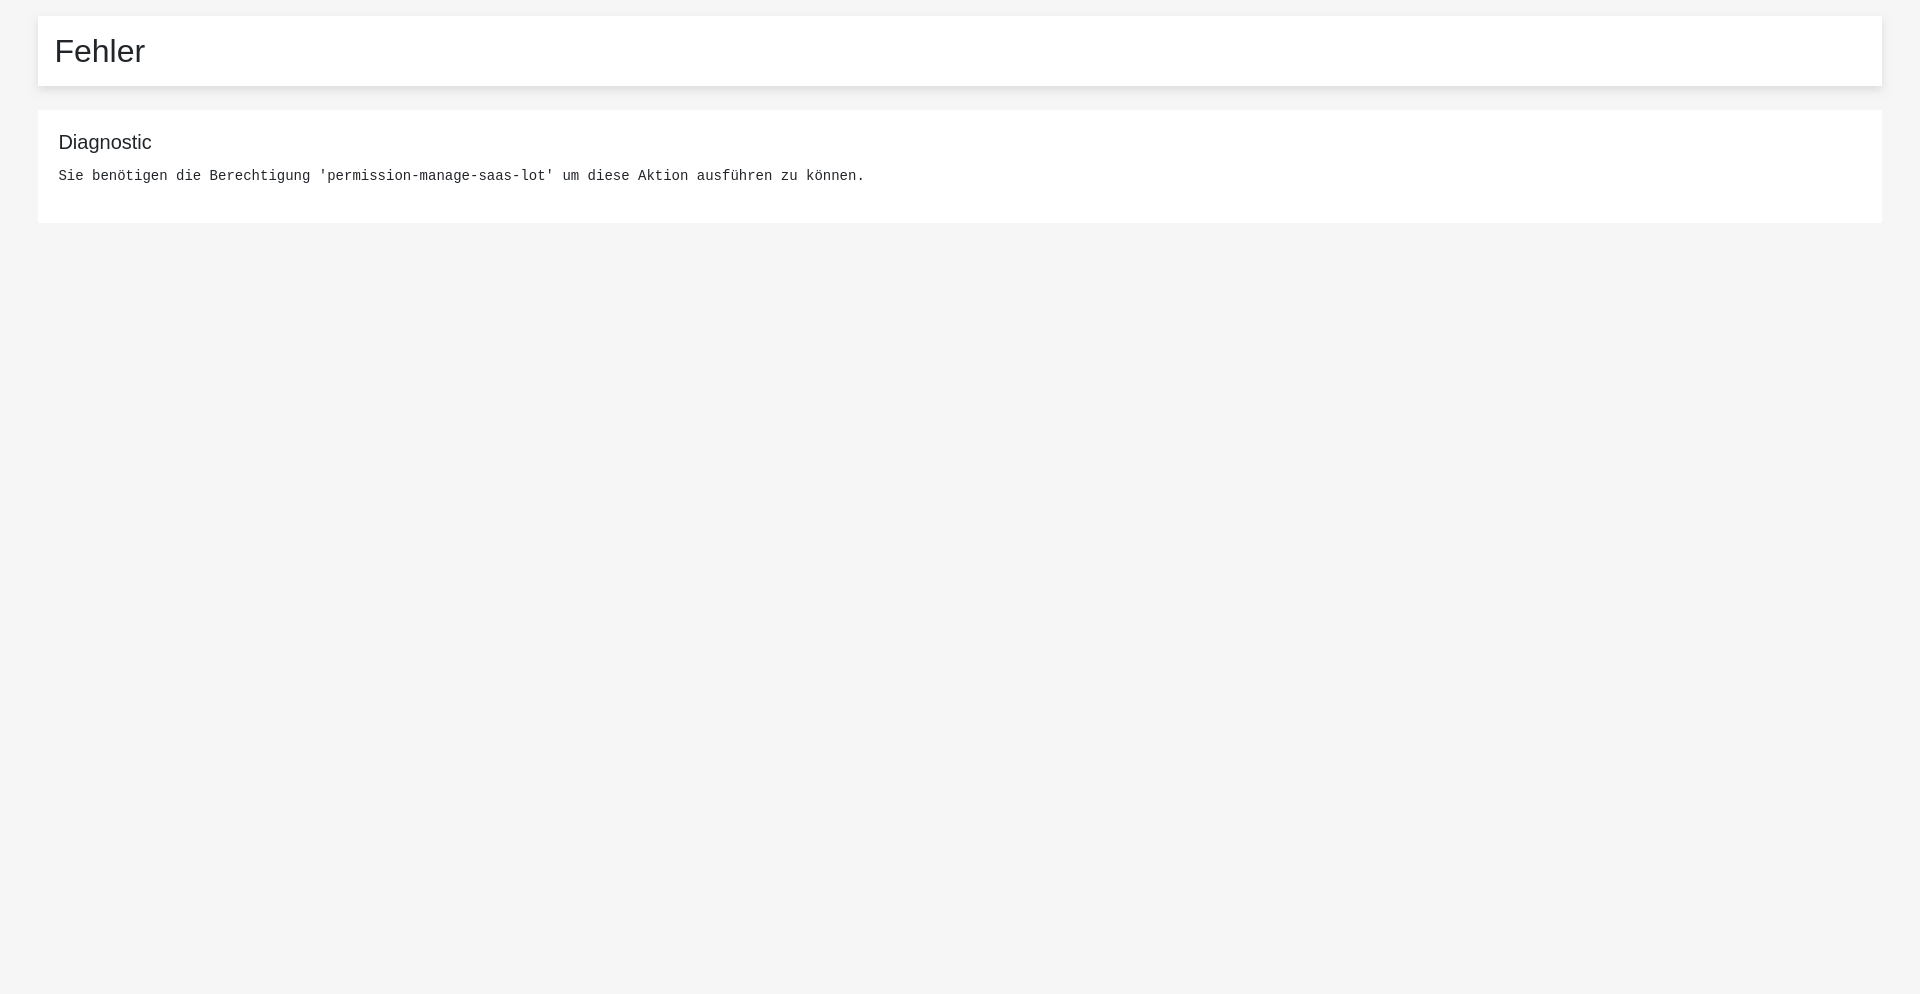
Task: Click the word "Sie" in the error message
Action: click(x=71, y=176)
